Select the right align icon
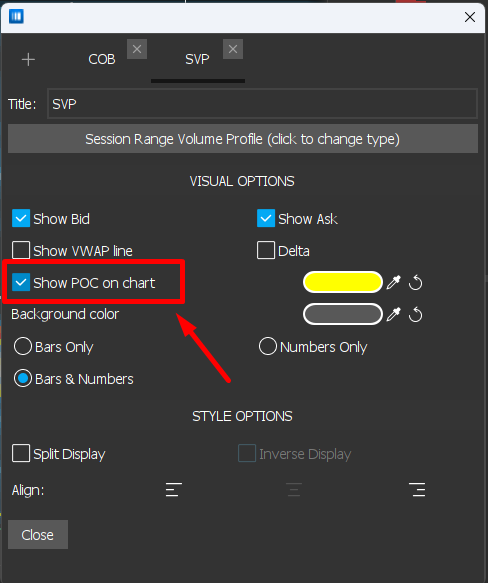The image size is (488, 583). pos(417,490)
